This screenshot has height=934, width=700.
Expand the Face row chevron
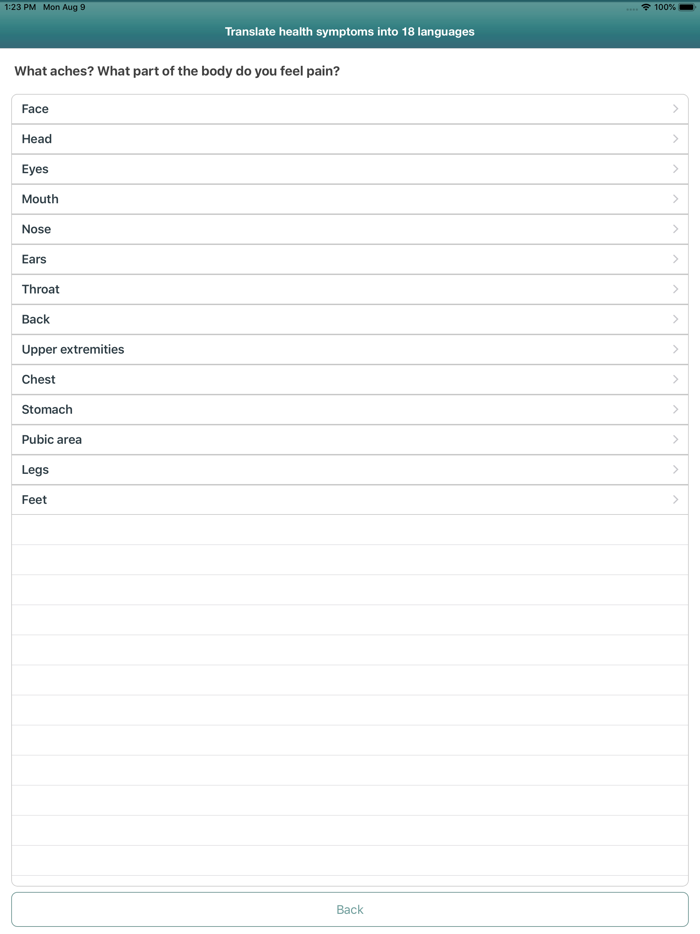point(677,108)
